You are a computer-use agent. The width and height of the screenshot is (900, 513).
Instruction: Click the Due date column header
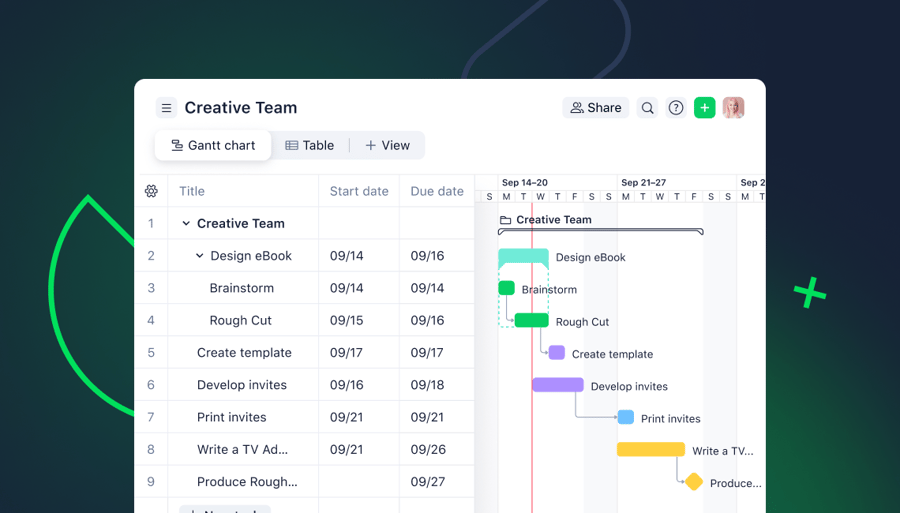click(x=437, y=191)
